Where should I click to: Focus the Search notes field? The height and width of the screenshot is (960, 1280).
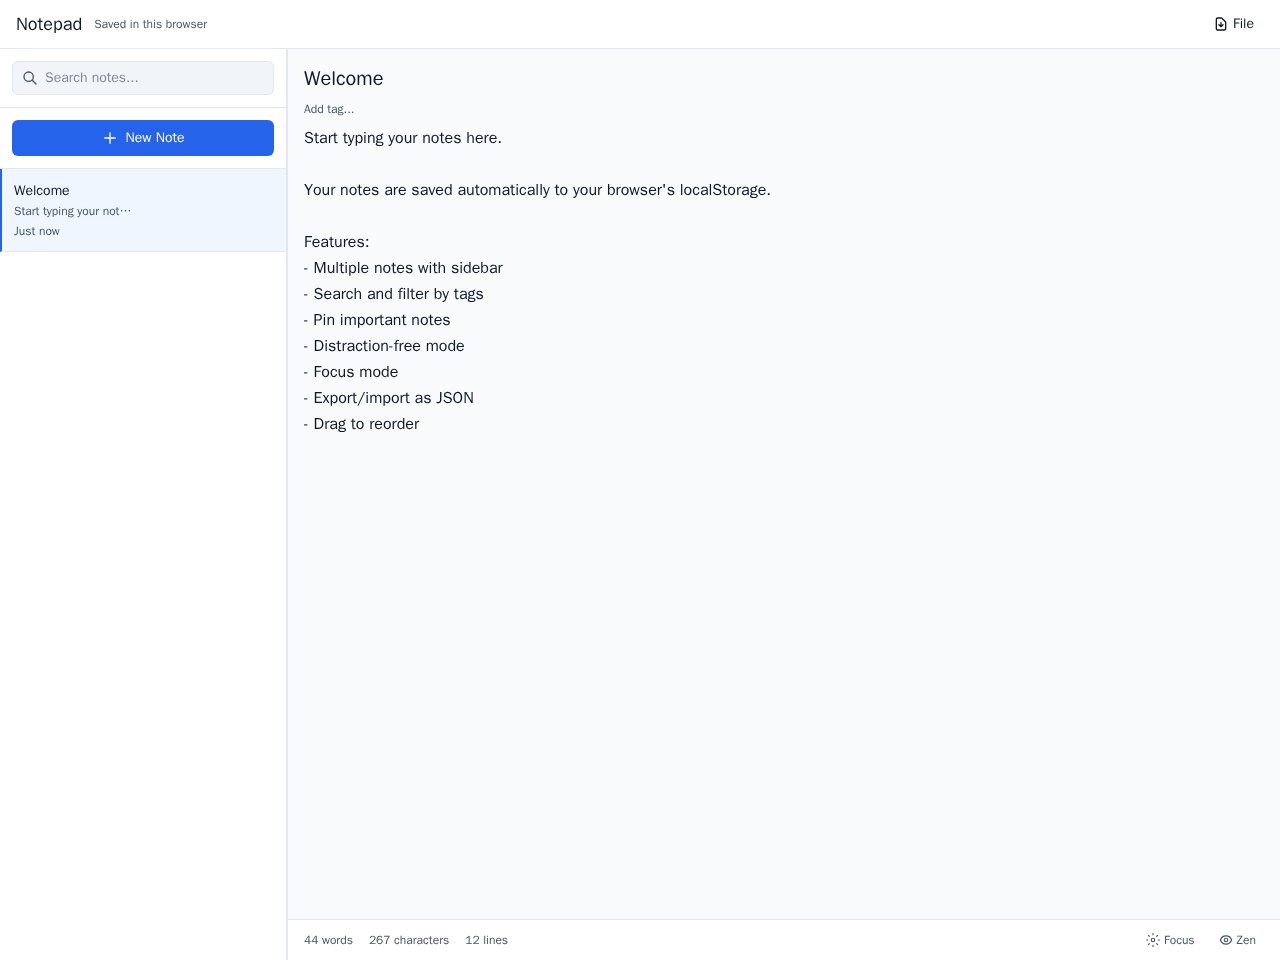pyautogui.click(x=143, y=78)
